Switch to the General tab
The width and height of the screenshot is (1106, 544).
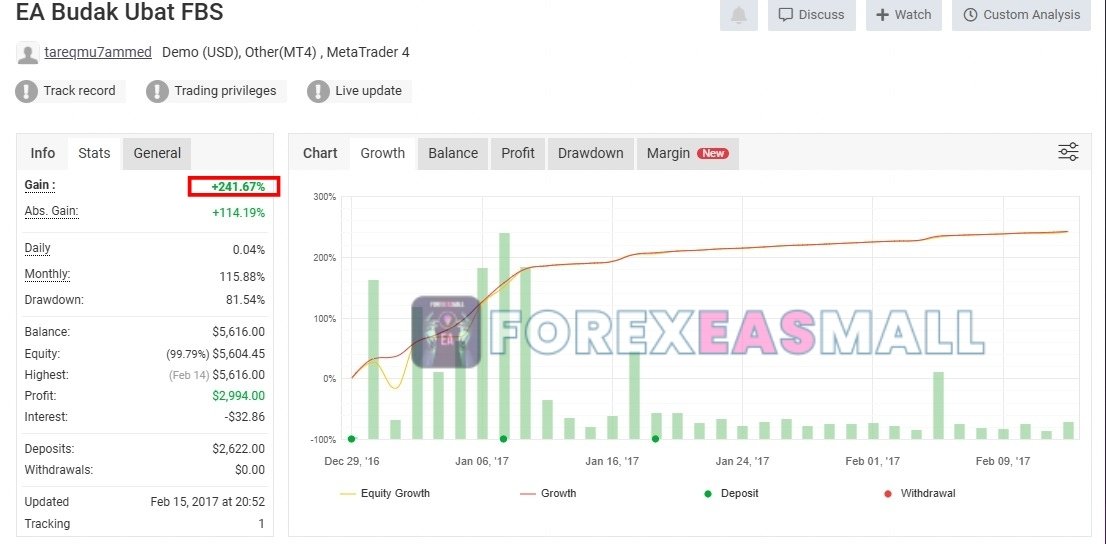click(x=157, y=153)
